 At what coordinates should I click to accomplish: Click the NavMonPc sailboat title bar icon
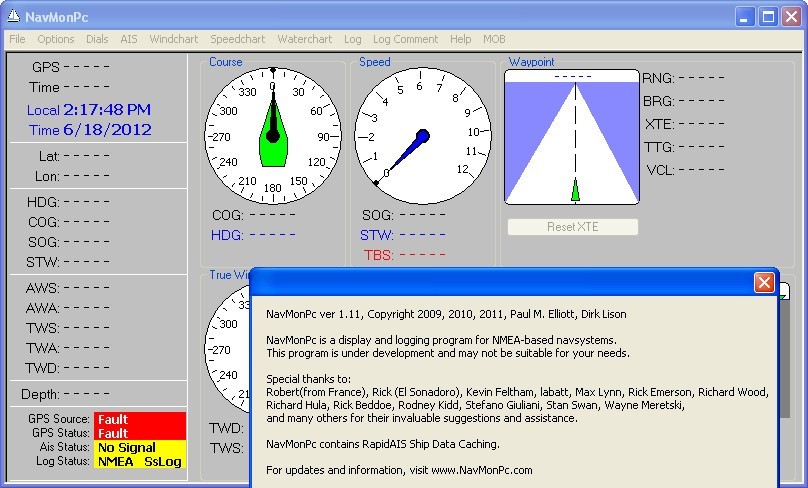click(13, 16)
